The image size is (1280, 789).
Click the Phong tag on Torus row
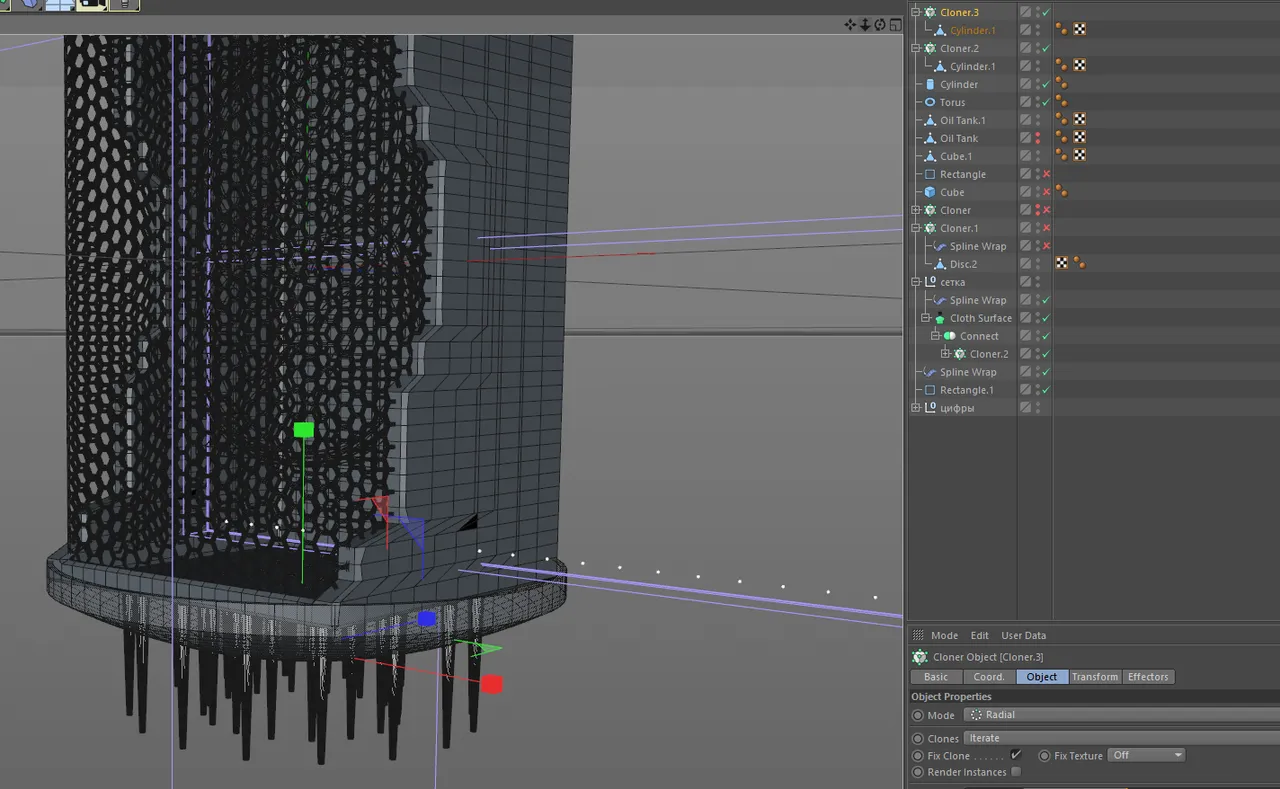click(1062, 102)
